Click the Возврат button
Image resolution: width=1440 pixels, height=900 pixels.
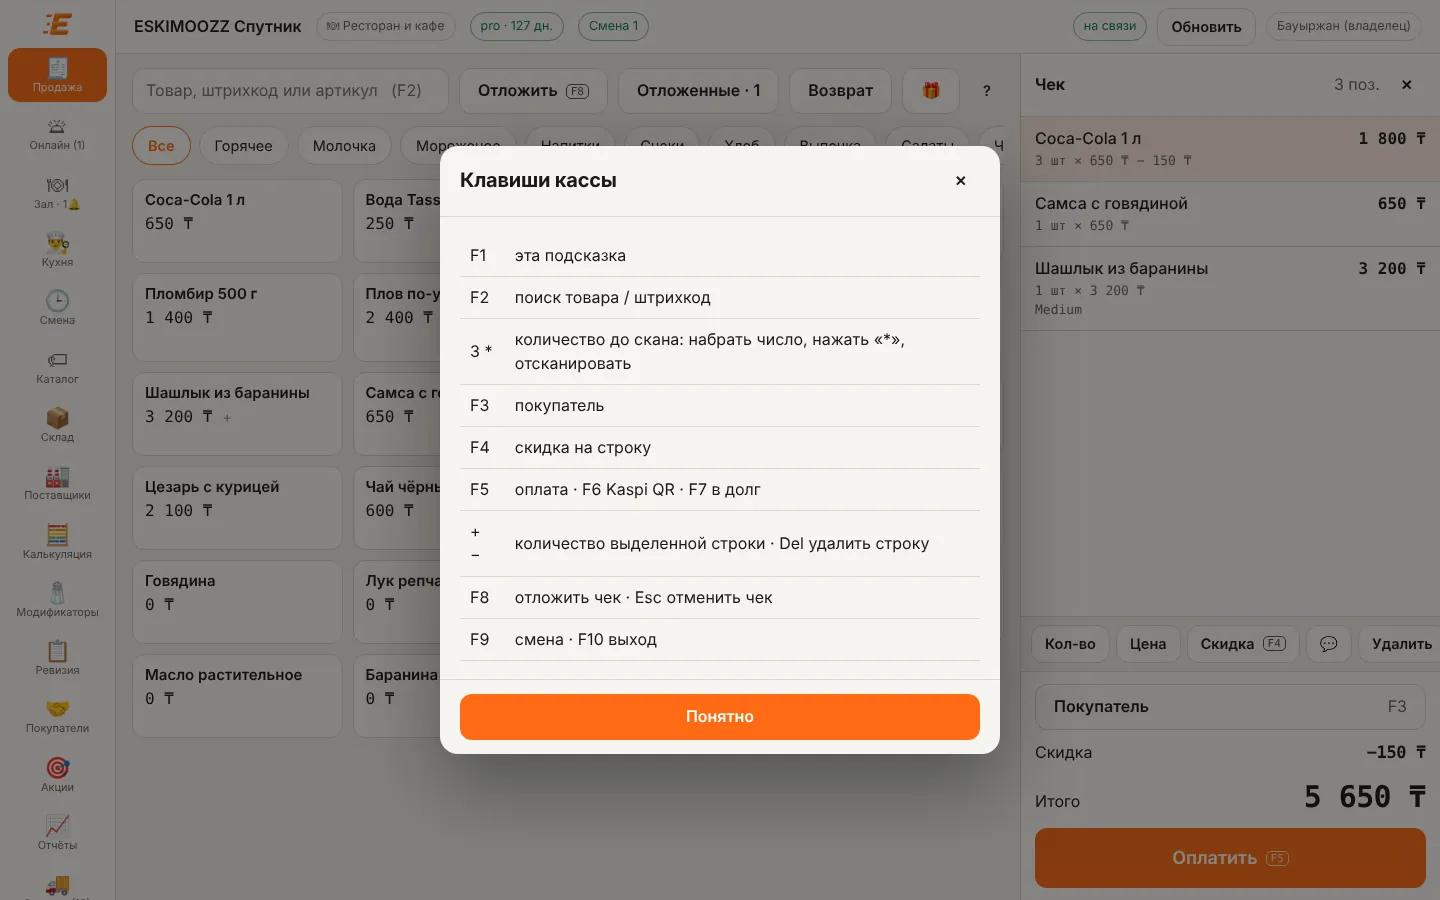point(840,91)
